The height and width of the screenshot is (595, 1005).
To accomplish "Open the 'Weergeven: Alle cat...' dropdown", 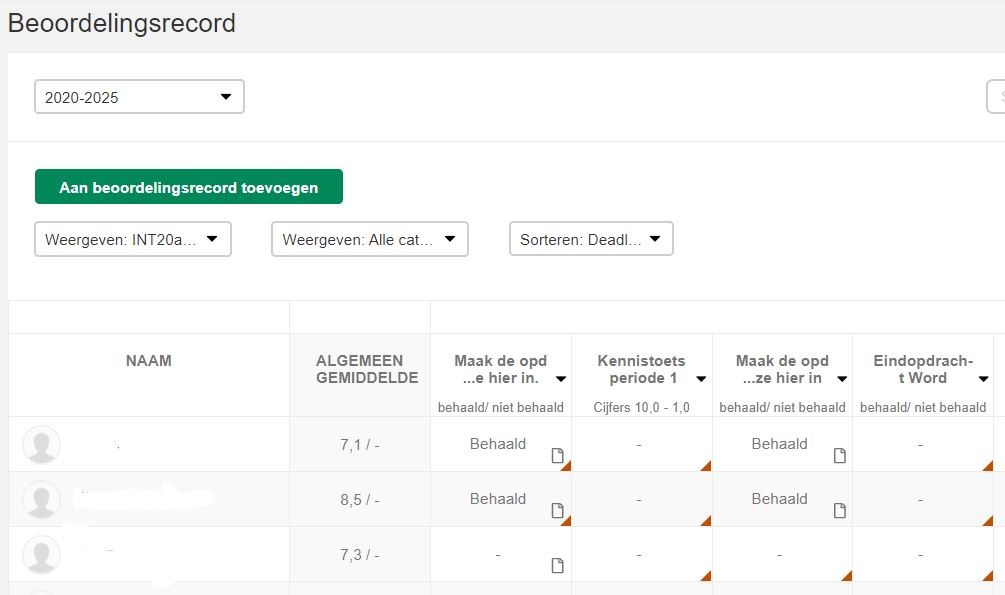I will click(x=370, y=239).
